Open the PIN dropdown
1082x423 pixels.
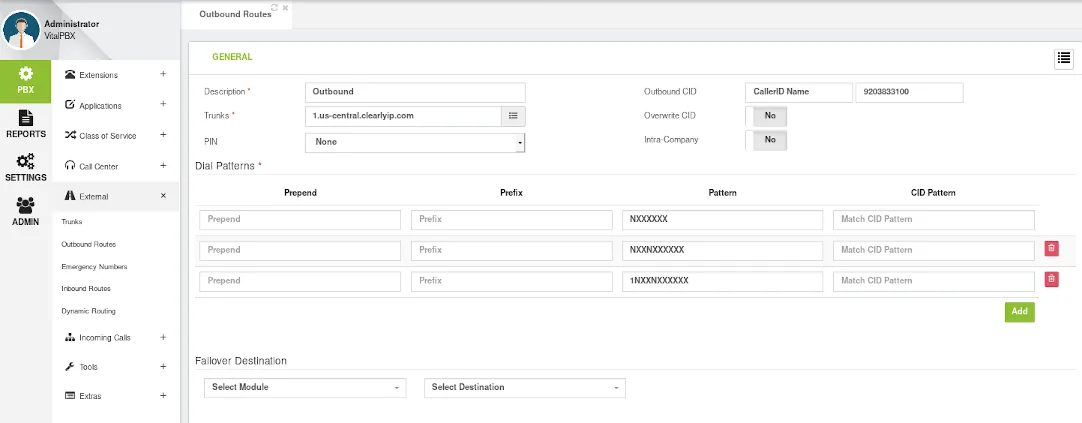click(415, 142)
